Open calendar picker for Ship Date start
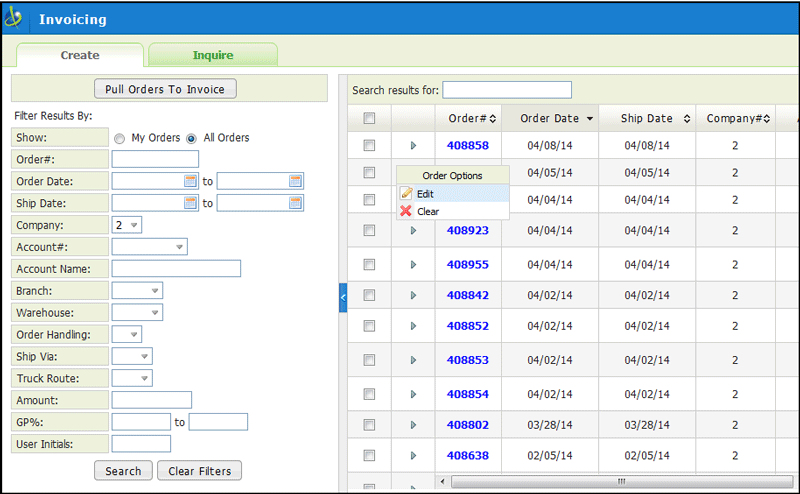 tap(190, 203)
